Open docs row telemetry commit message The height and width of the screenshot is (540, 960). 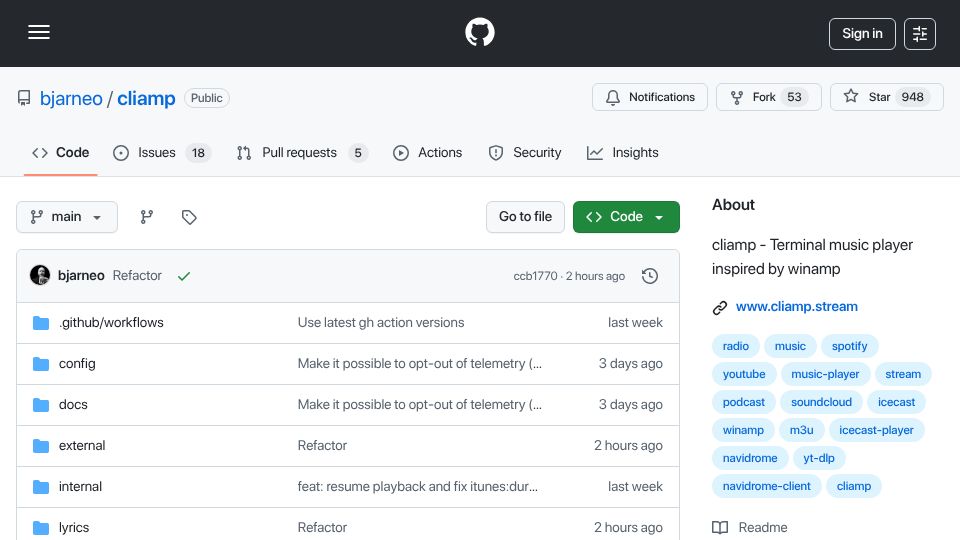click(419, 405)
